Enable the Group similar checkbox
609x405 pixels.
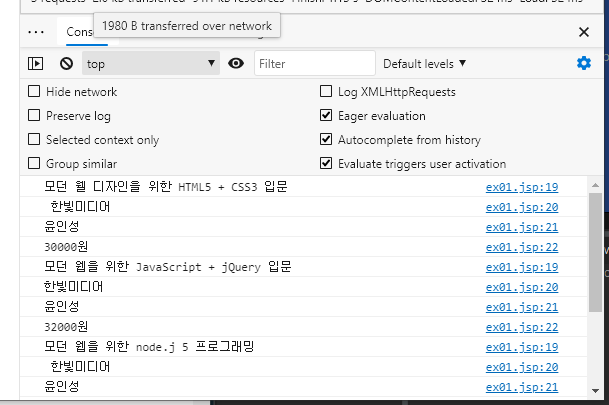tap(34, 163)
